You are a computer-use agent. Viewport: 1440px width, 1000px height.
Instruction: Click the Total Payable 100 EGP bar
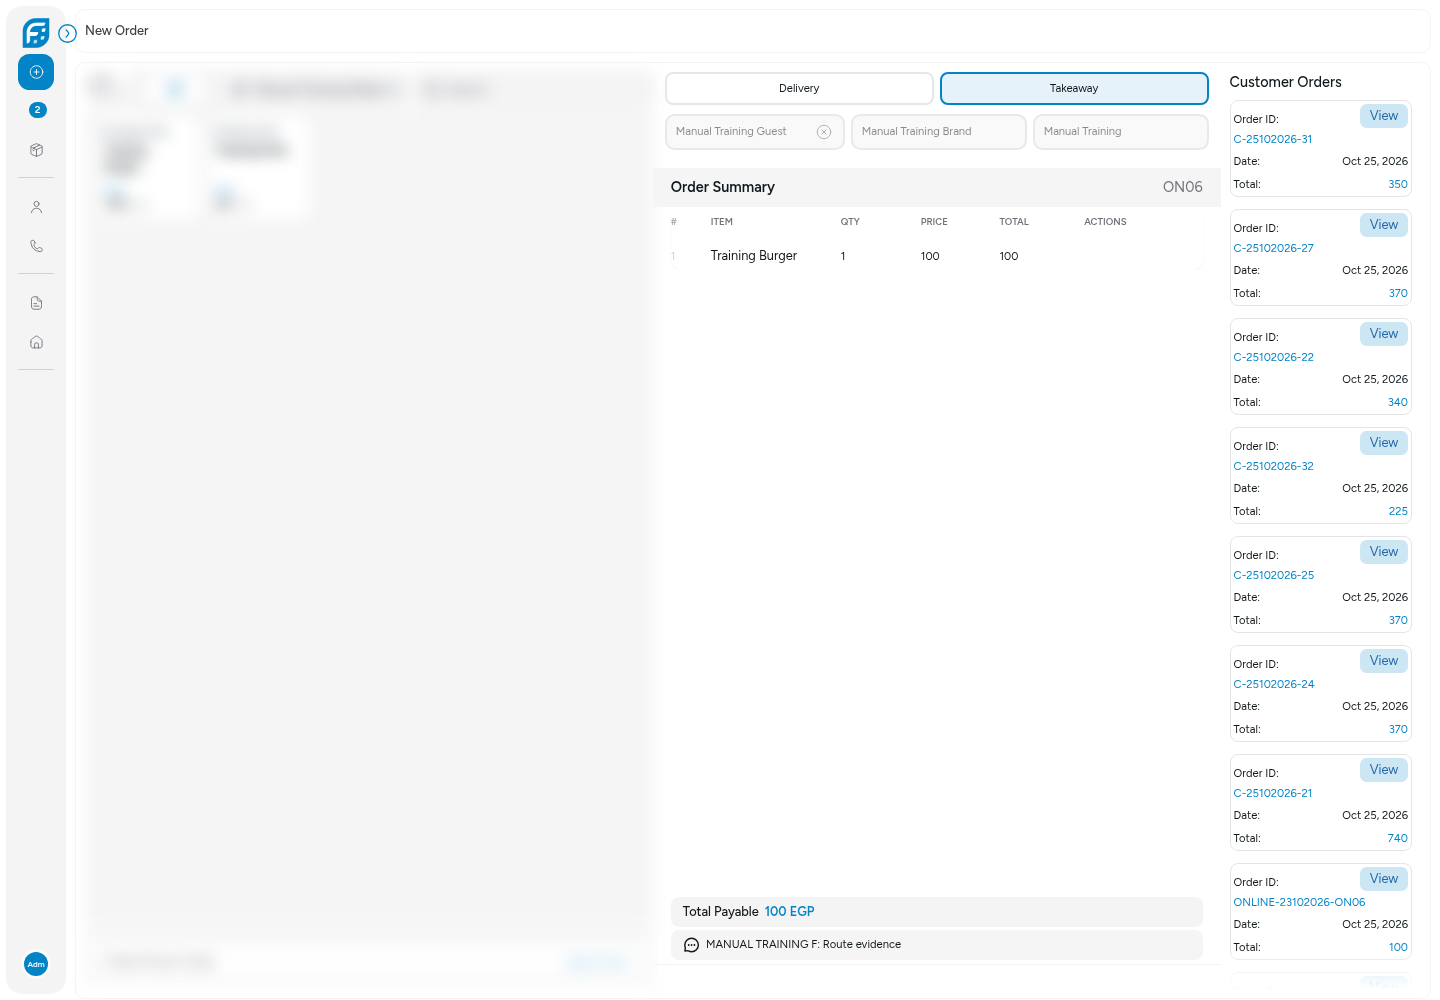tap(936, 912)
